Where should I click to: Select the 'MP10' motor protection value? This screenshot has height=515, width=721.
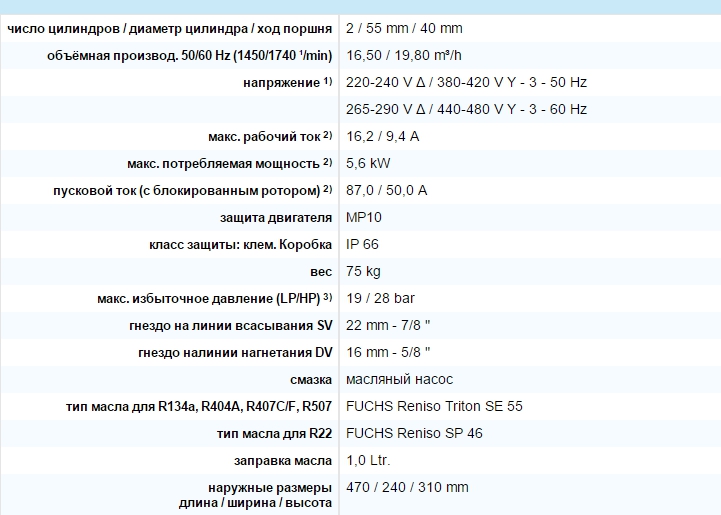point(364,218)
